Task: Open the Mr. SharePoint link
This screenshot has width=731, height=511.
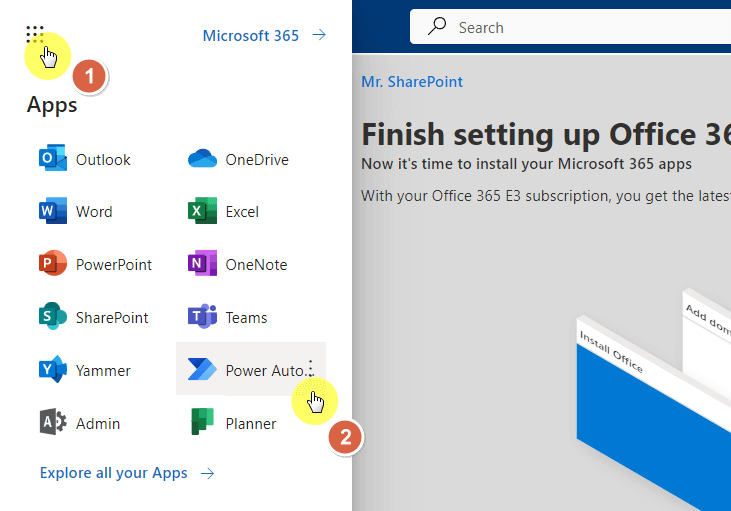Action: tap(412, 82)
